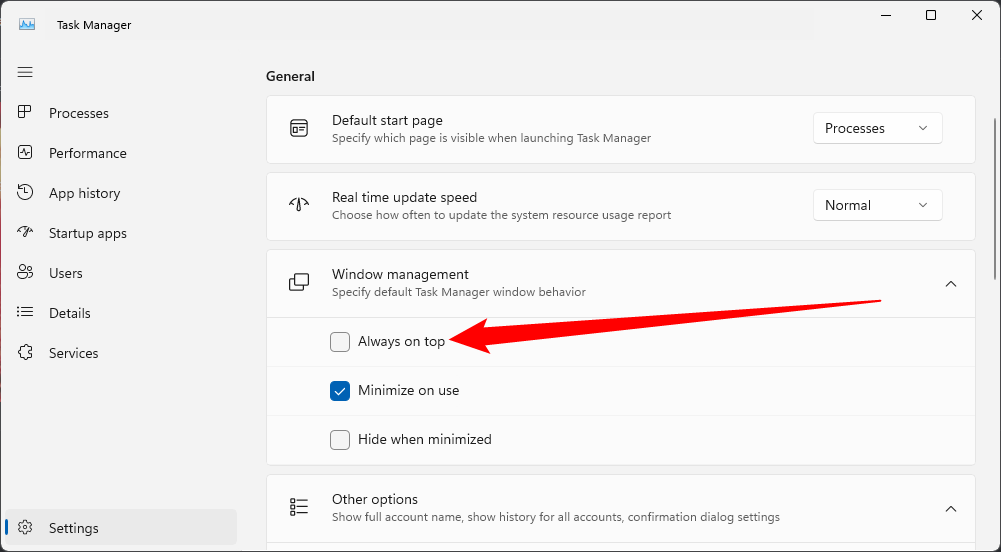Click the Real time update speed title text
1001x552 pixels.
coord(405,197)
